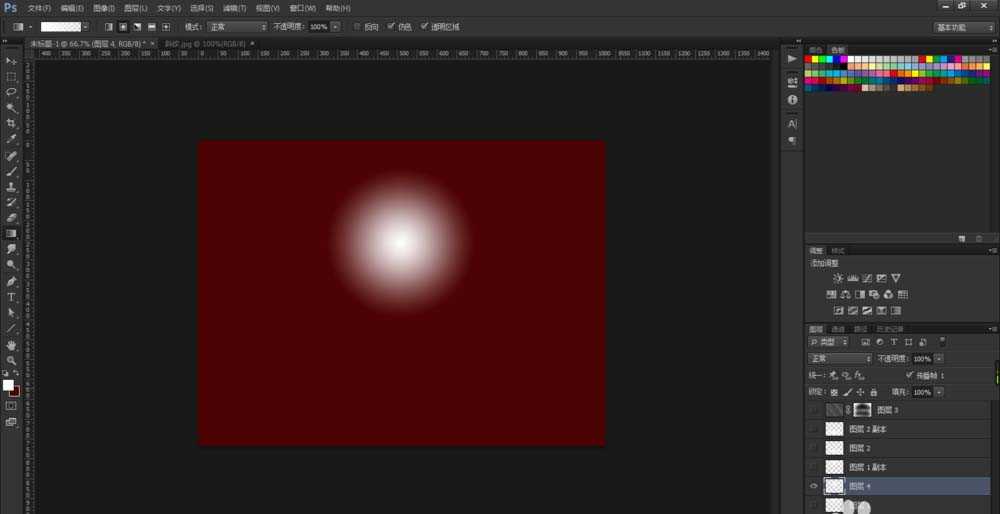Viewport: 1000px width, 514px height.
Task: Select the Zoom magnifier tool
Action: click(x=11, y=360)
